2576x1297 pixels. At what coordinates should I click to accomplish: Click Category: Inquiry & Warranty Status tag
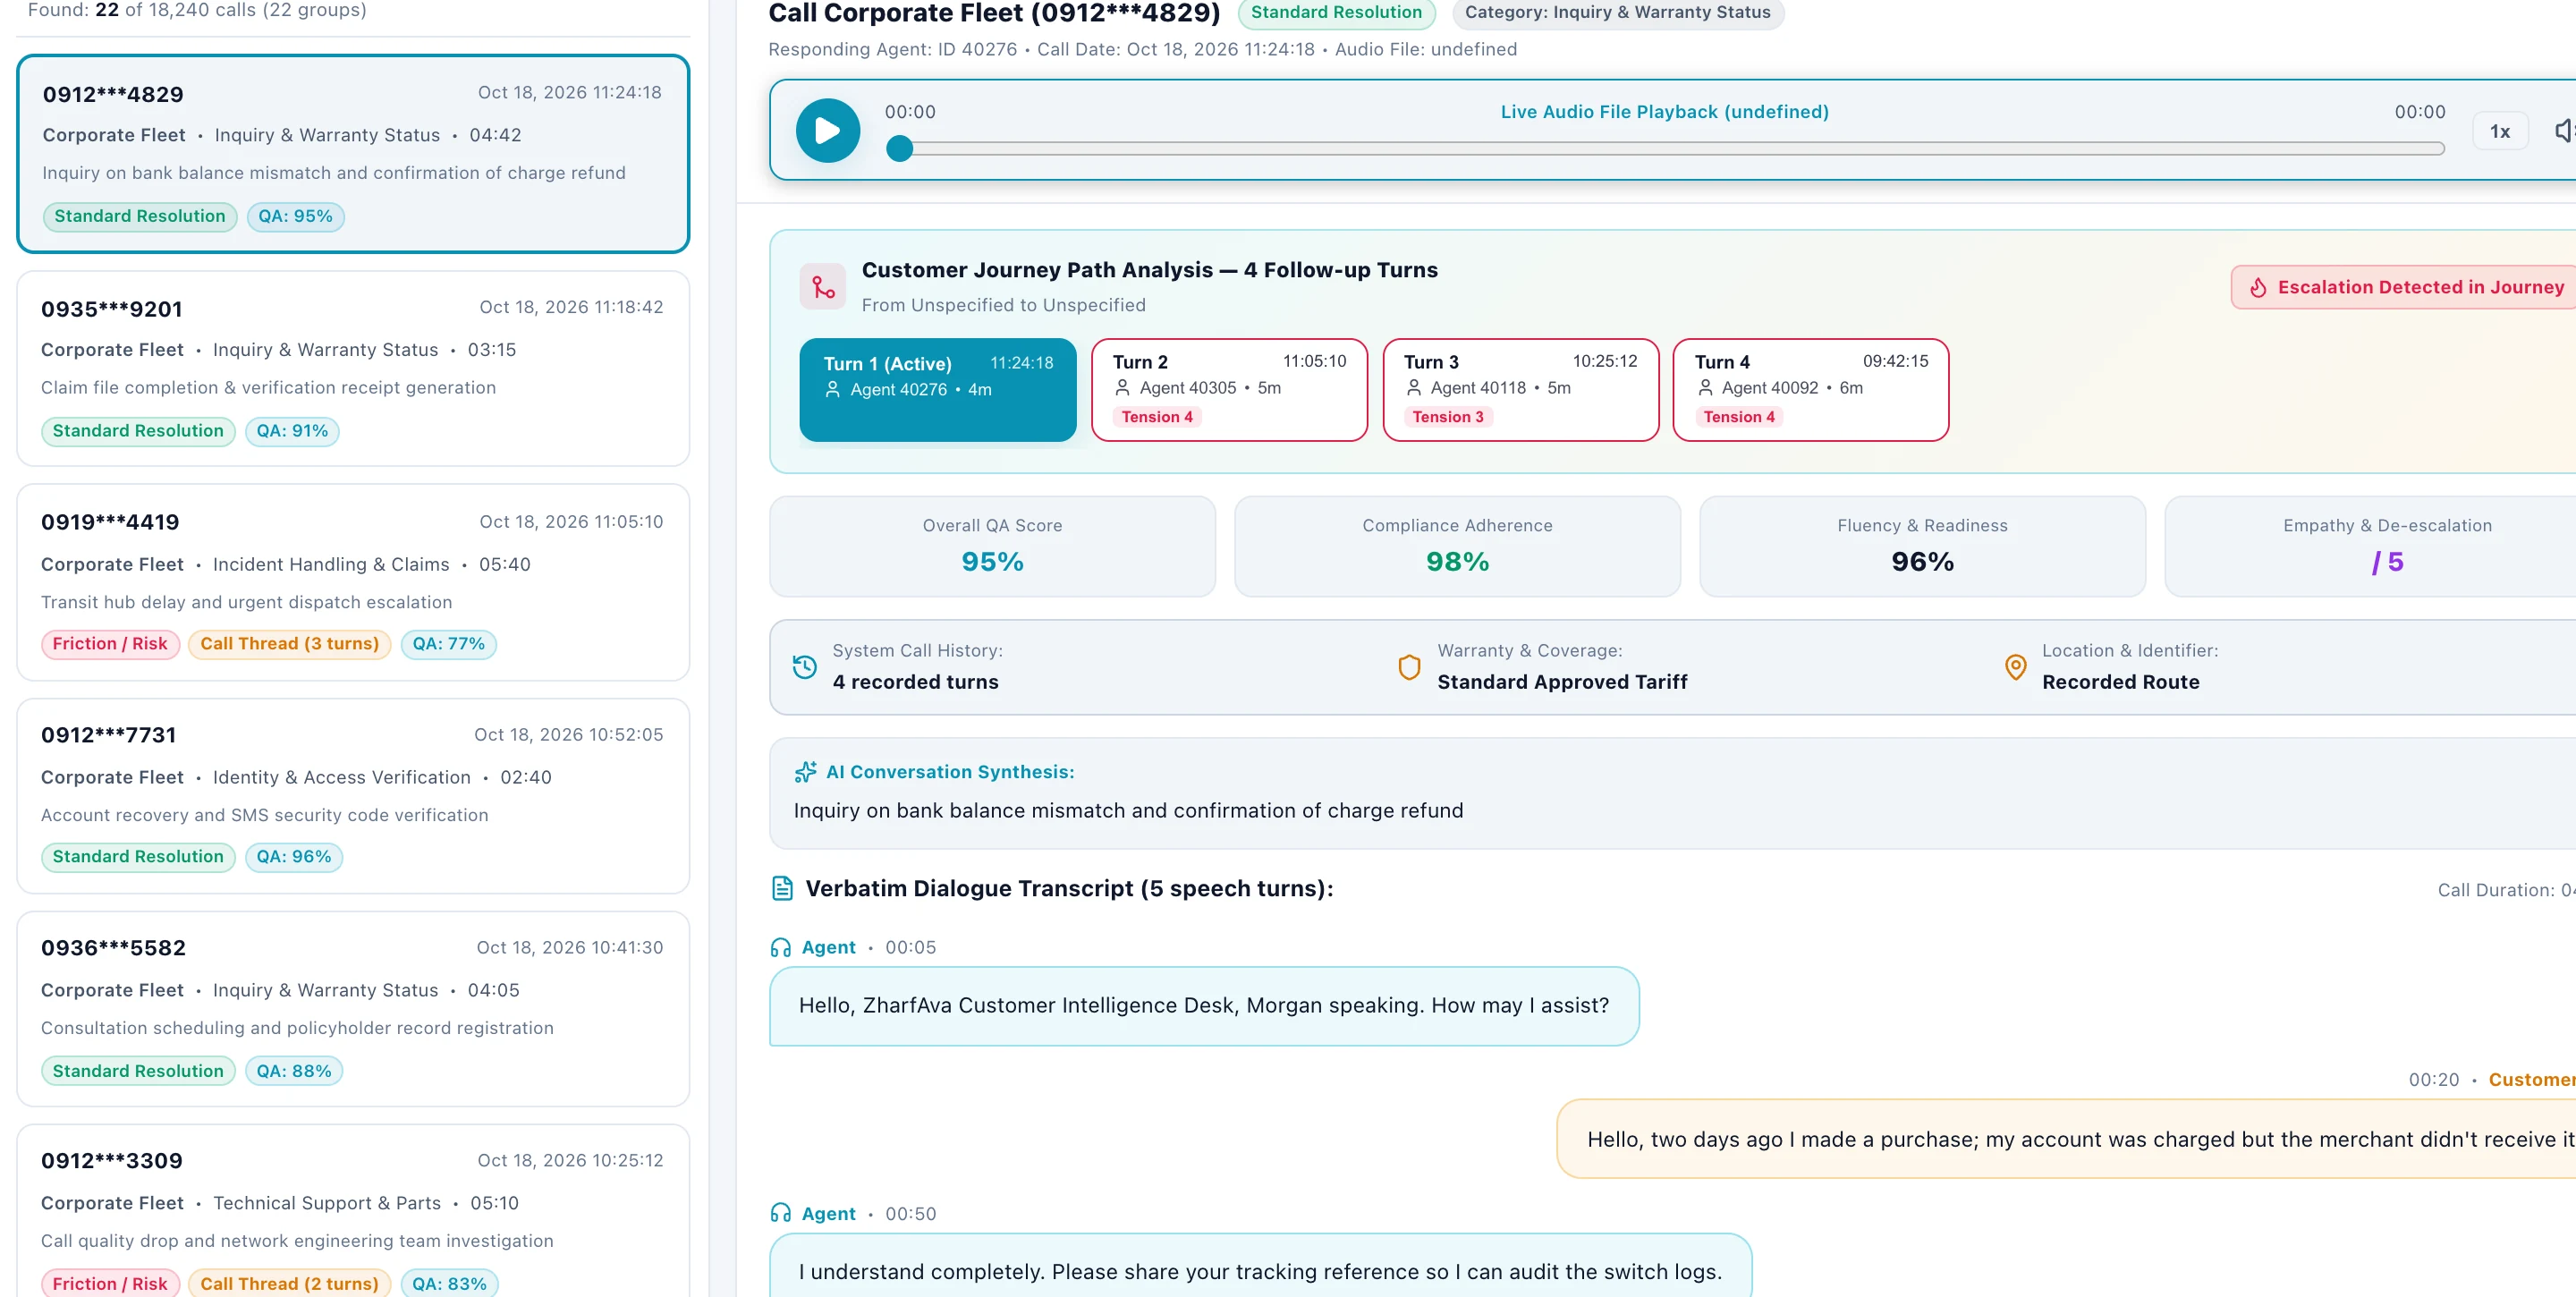tap(1617, 13)
